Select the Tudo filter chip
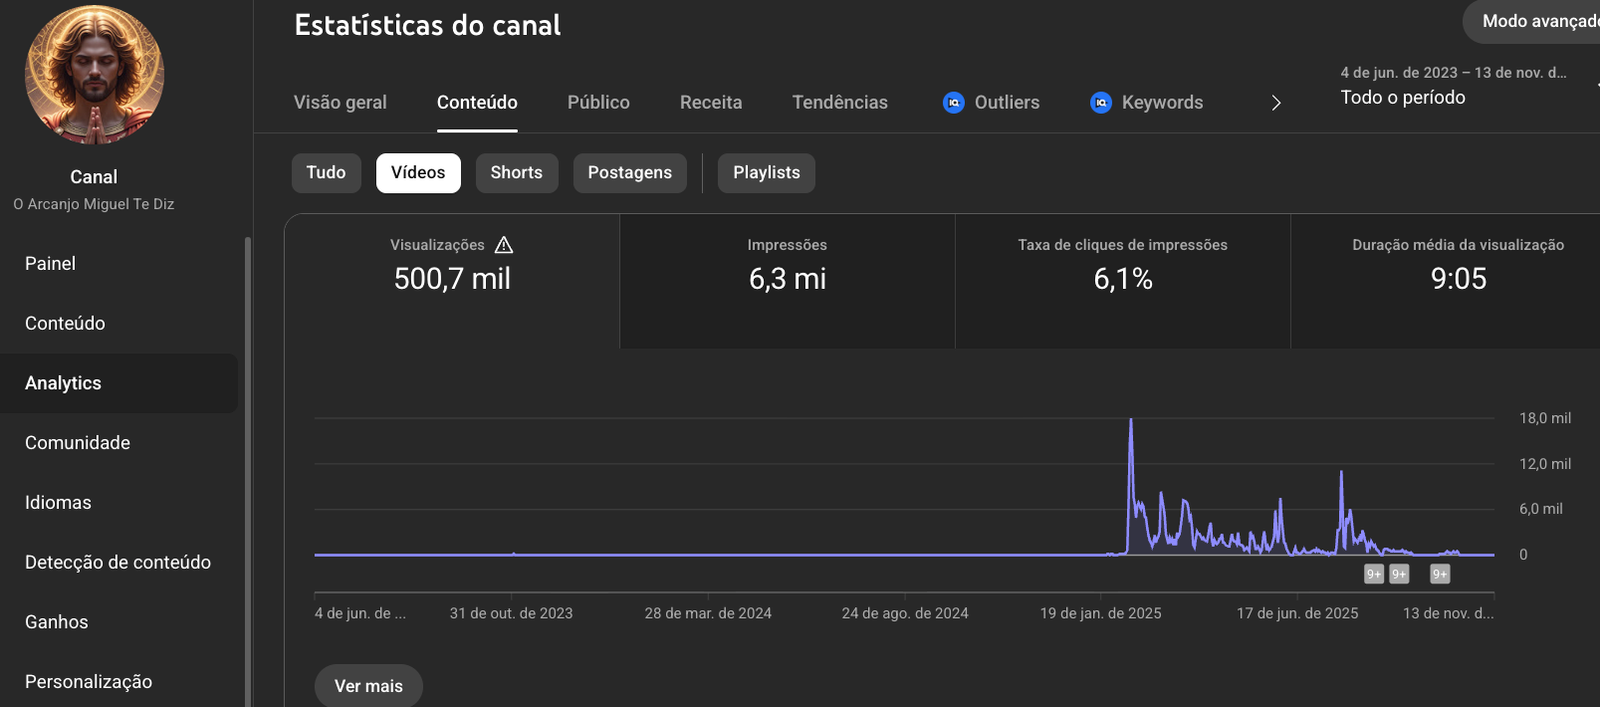This screenshot has height=707, width=1600. point(326,173)
